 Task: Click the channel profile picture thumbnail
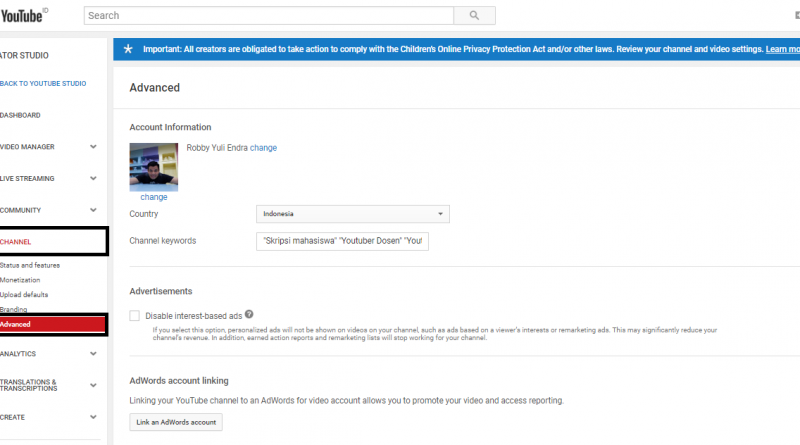154,167
